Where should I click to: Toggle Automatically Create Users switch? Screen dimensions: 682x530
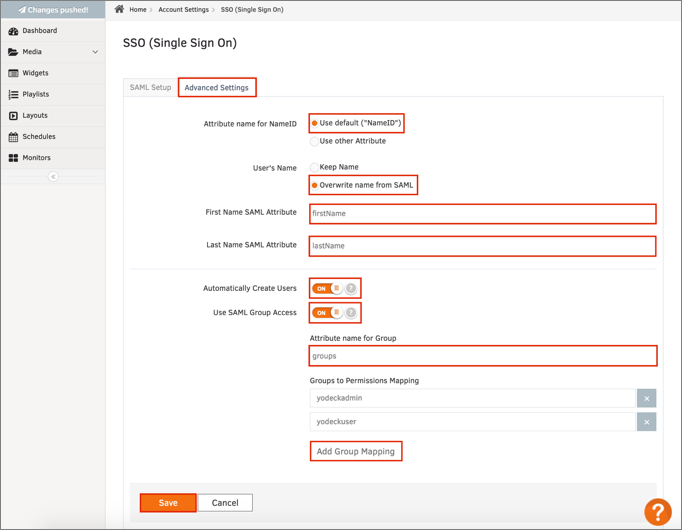coord(334,288)
